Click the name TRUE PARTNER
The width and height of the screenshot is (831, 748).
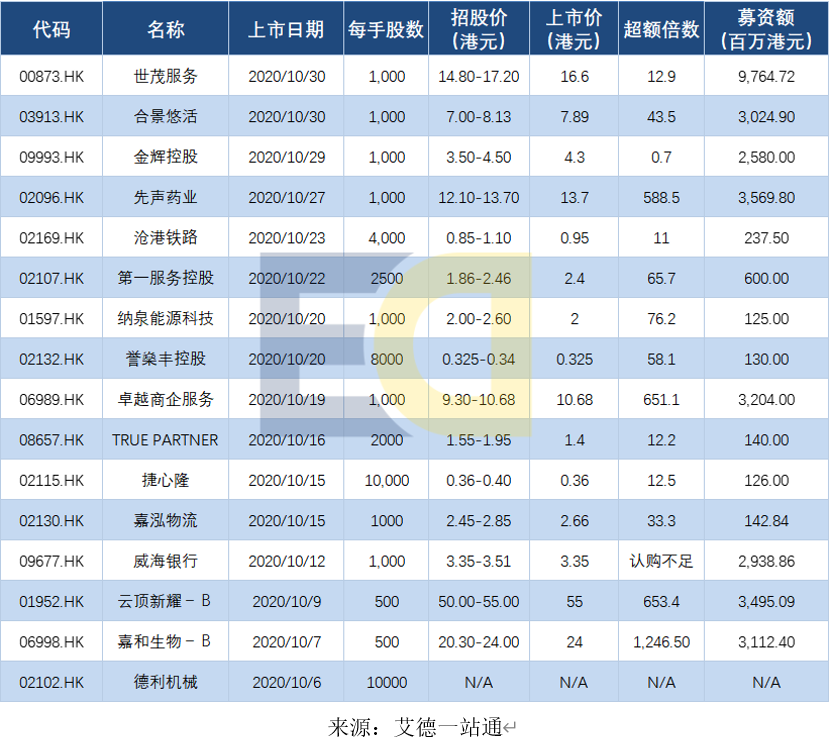(x=165, y=440)
